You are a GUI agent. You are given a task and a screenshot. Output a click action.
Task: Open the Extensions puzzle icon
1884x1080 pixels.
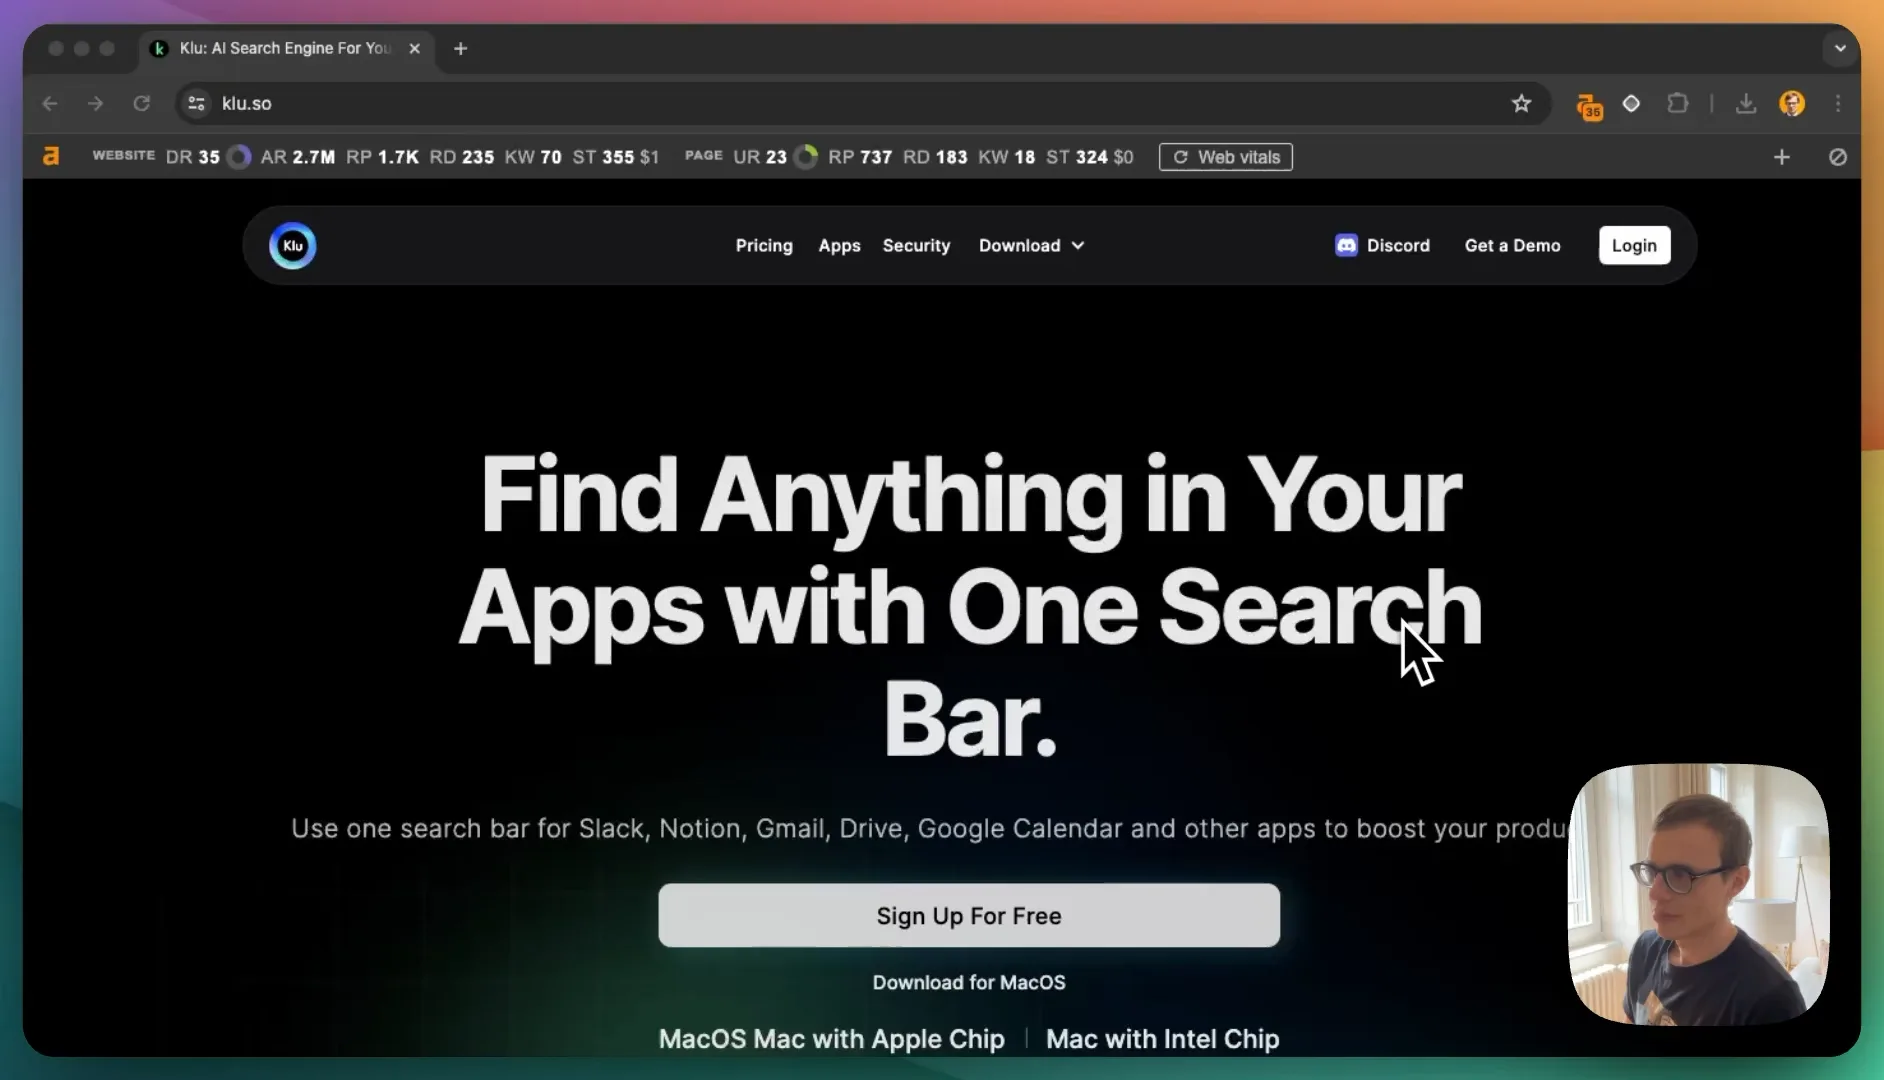(1677, 103)
